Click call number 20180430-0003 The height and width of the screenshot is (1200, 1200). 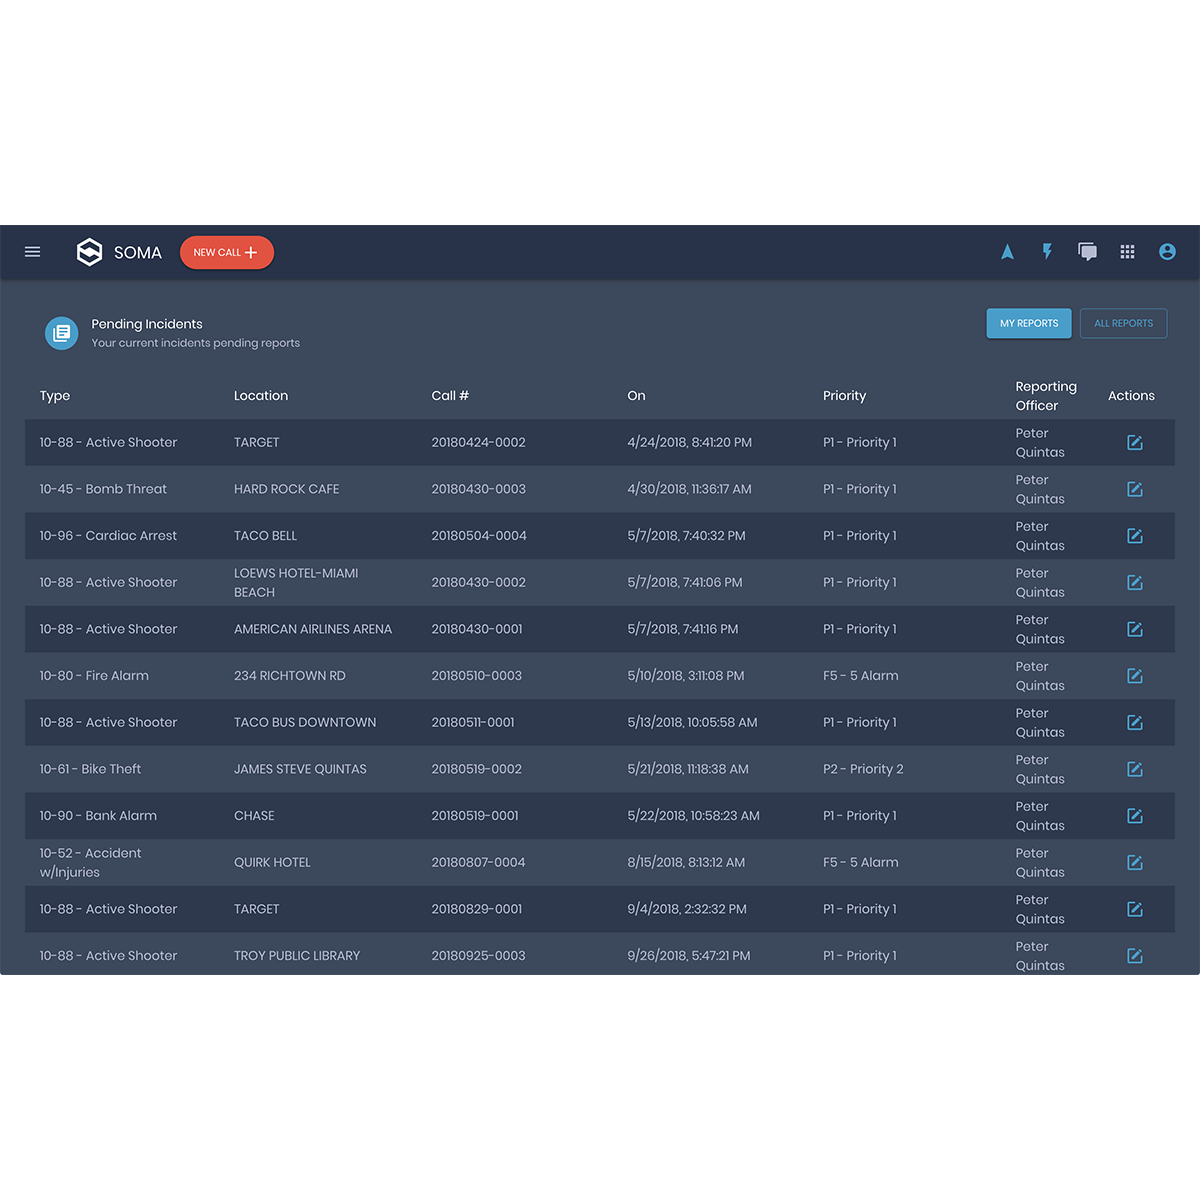(478, 489)
